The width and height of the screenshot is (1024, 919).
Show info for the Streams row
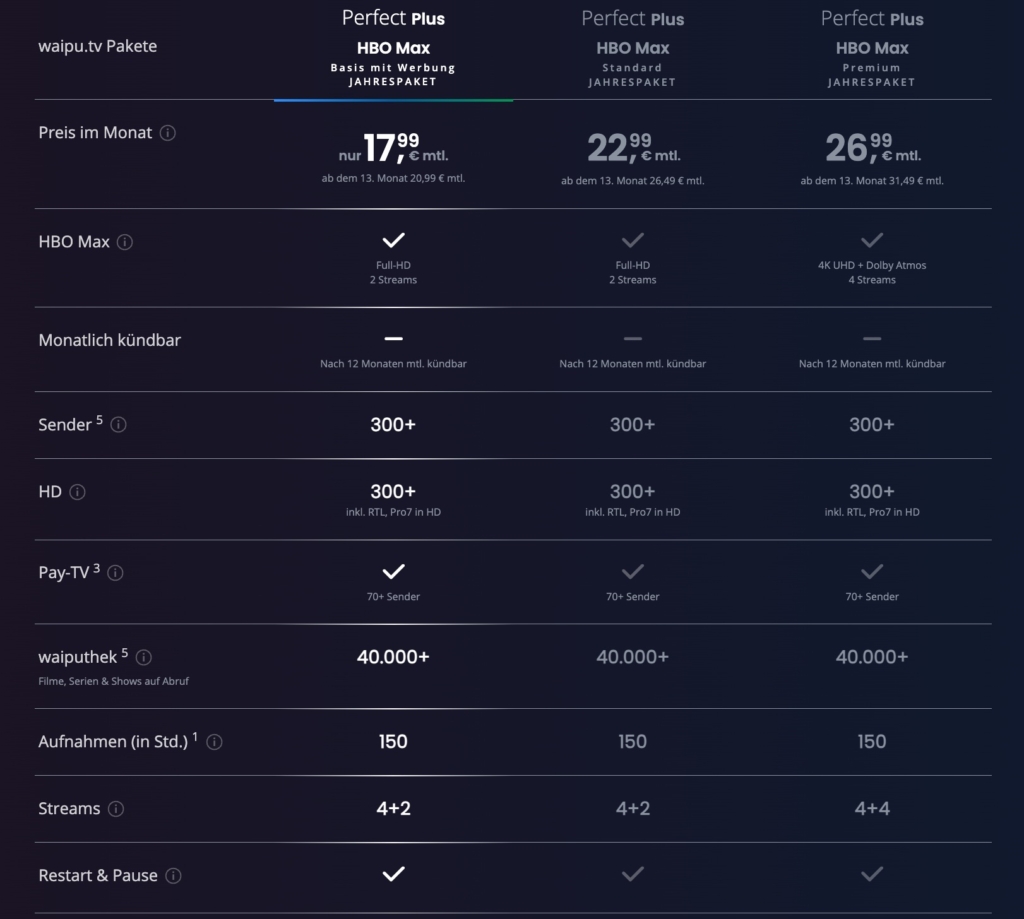(x=116, y=809)
